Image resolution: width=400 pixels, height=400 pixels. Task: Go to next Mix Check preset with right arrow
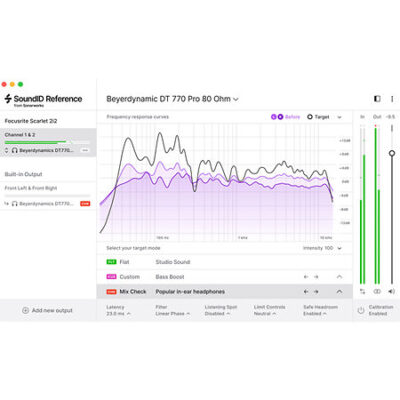(x=316, y=292)
